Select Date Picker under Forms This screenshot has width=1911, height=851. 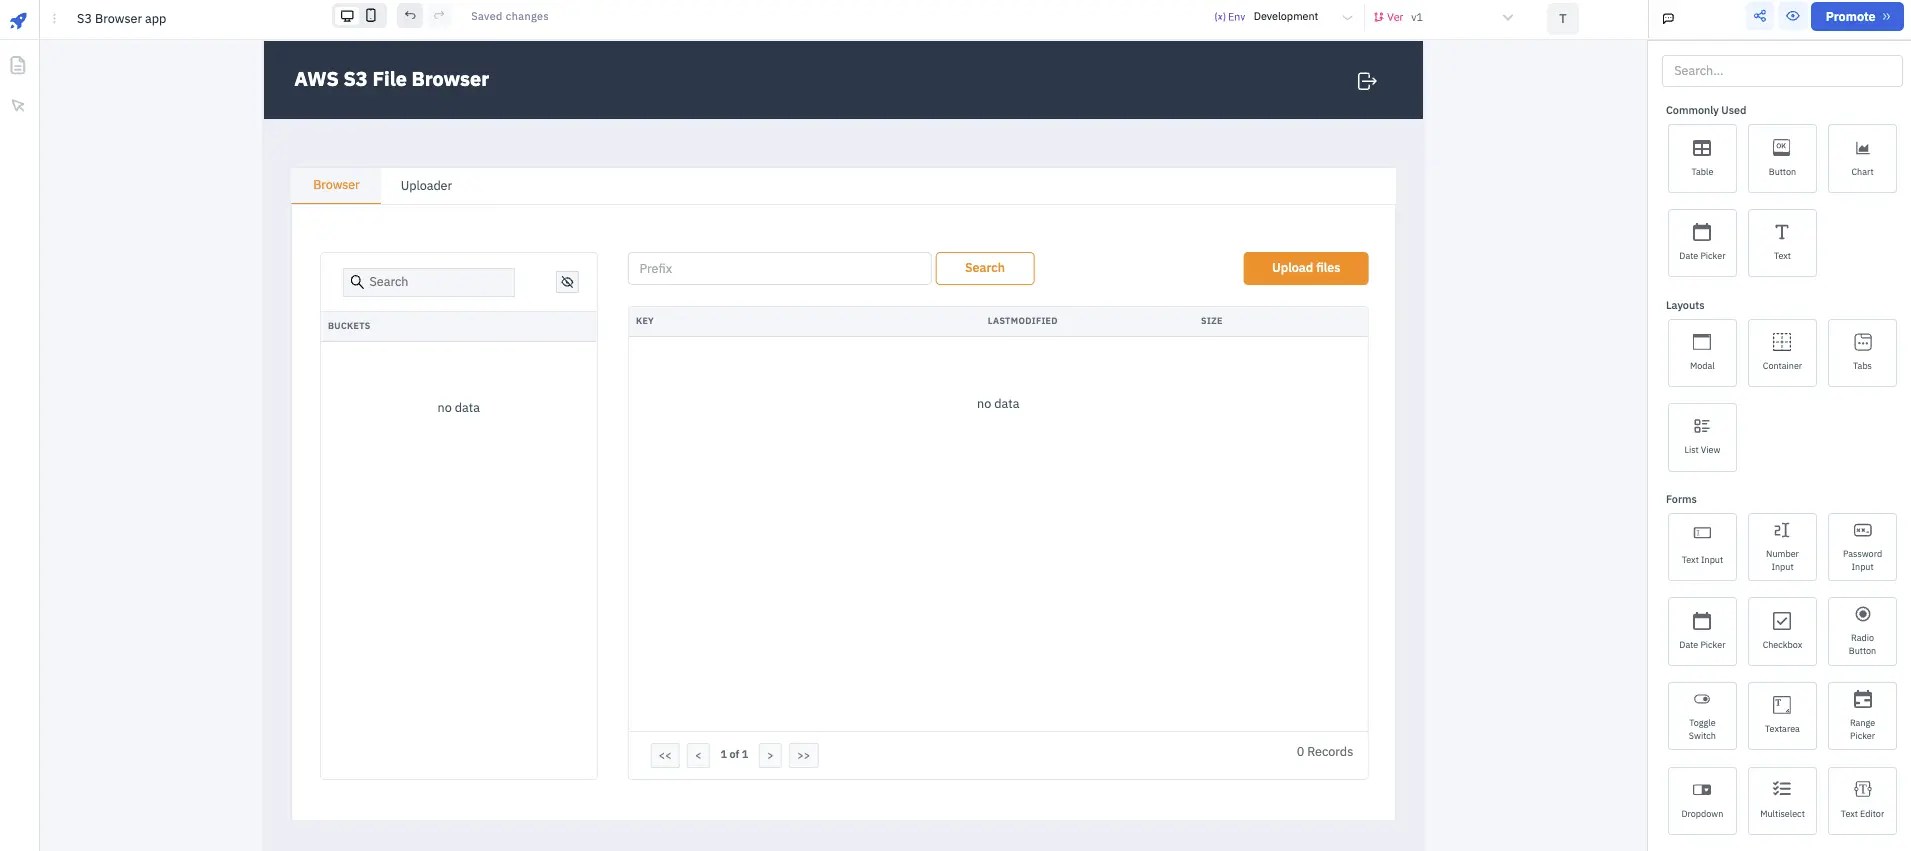tap(1702, 631)
